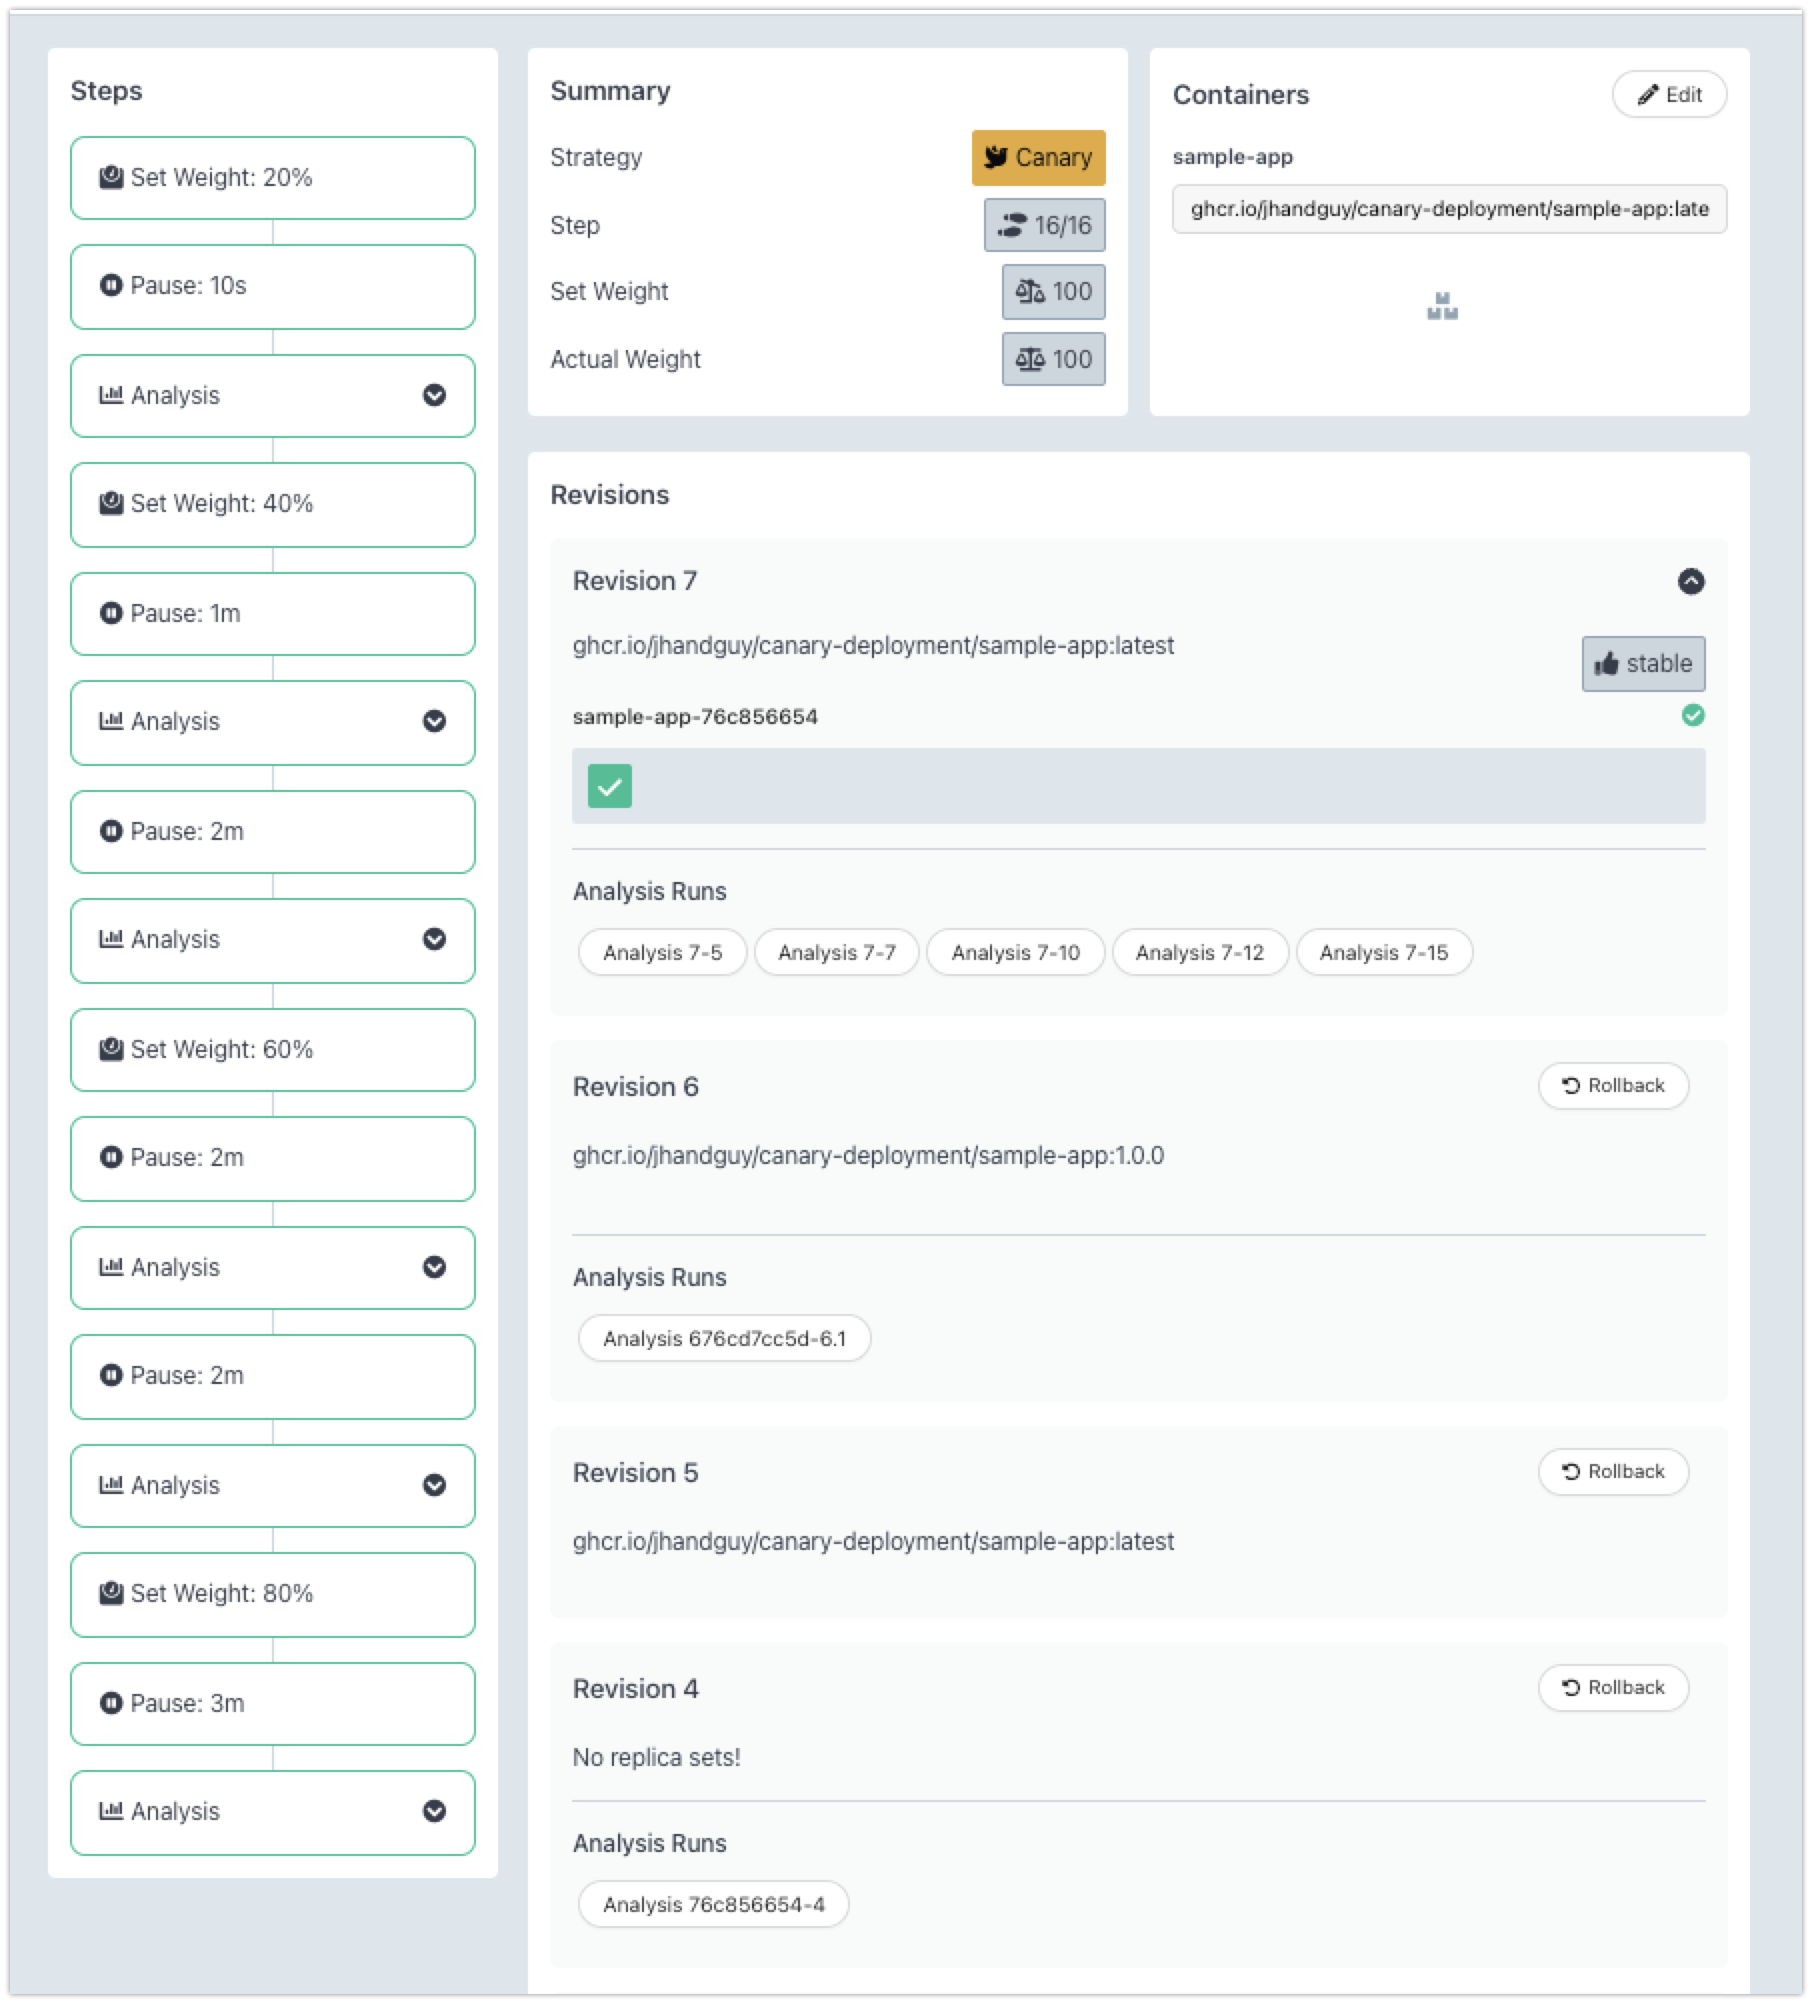
Task: Open Analysis 7-10 from Revision 7 runs
Action: [1016, 952]
